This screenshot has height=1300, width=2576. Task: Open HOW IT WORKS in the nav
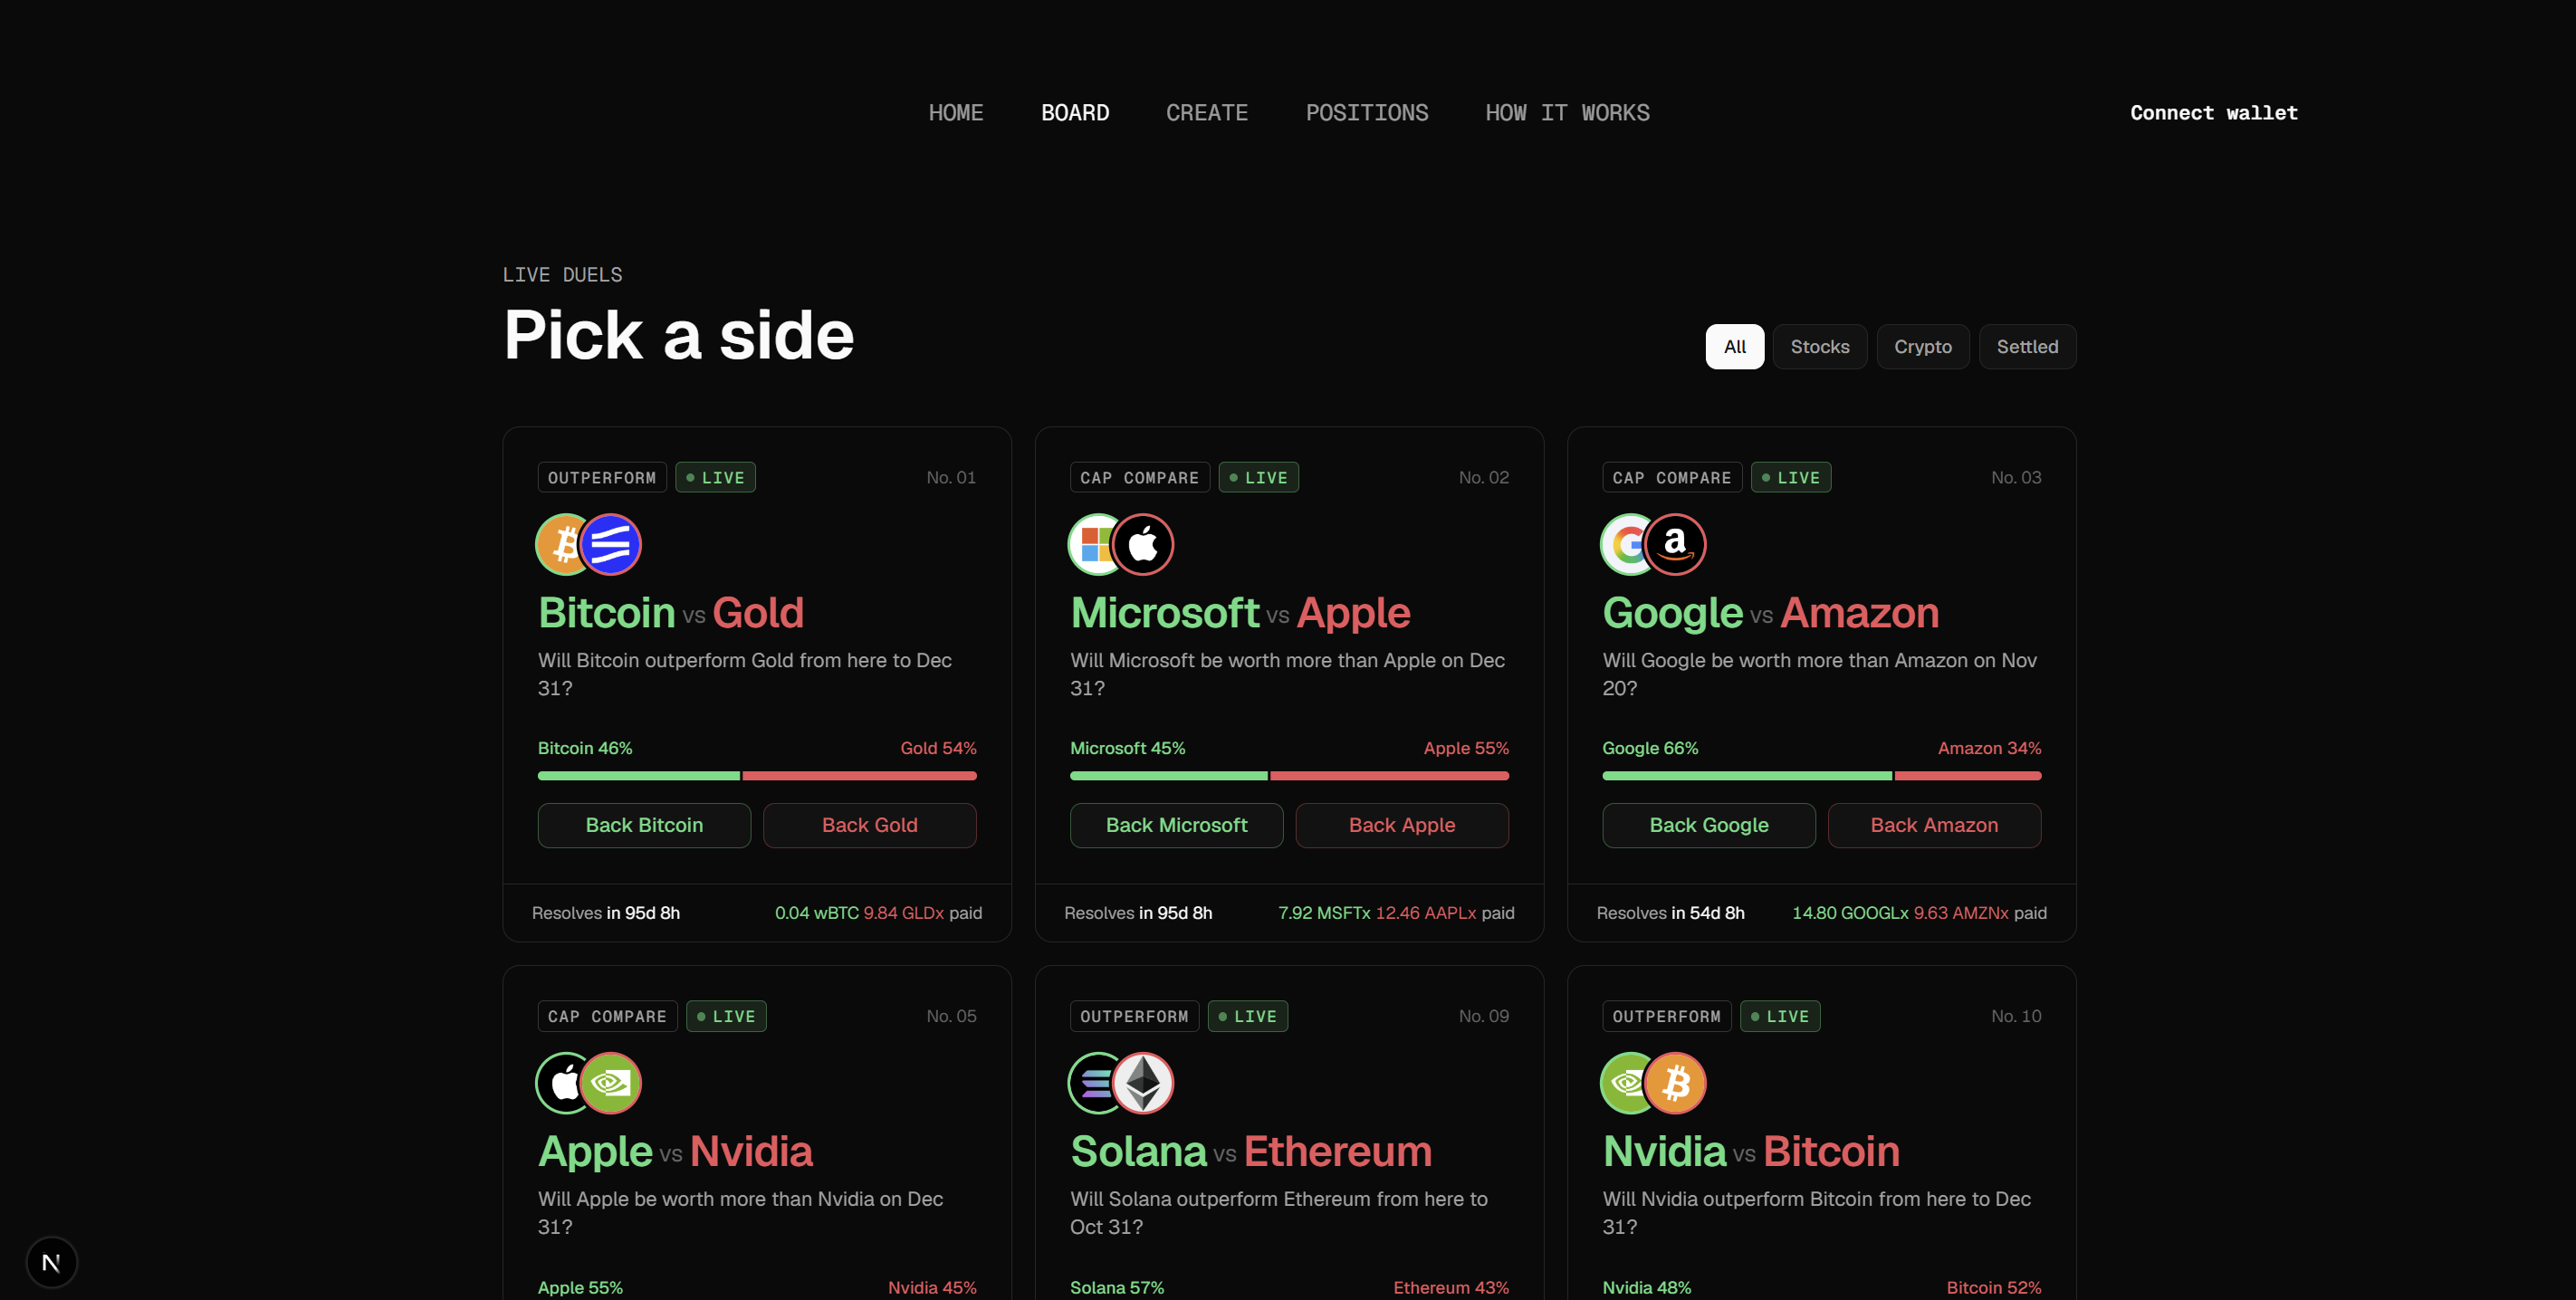point(1567,113)
